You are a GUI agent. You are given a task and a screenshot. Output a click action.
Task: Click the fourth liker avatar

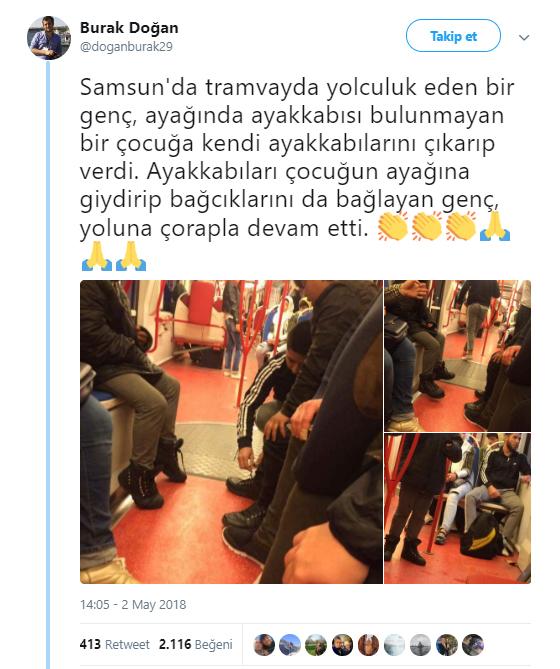click(x=342, y=645)
